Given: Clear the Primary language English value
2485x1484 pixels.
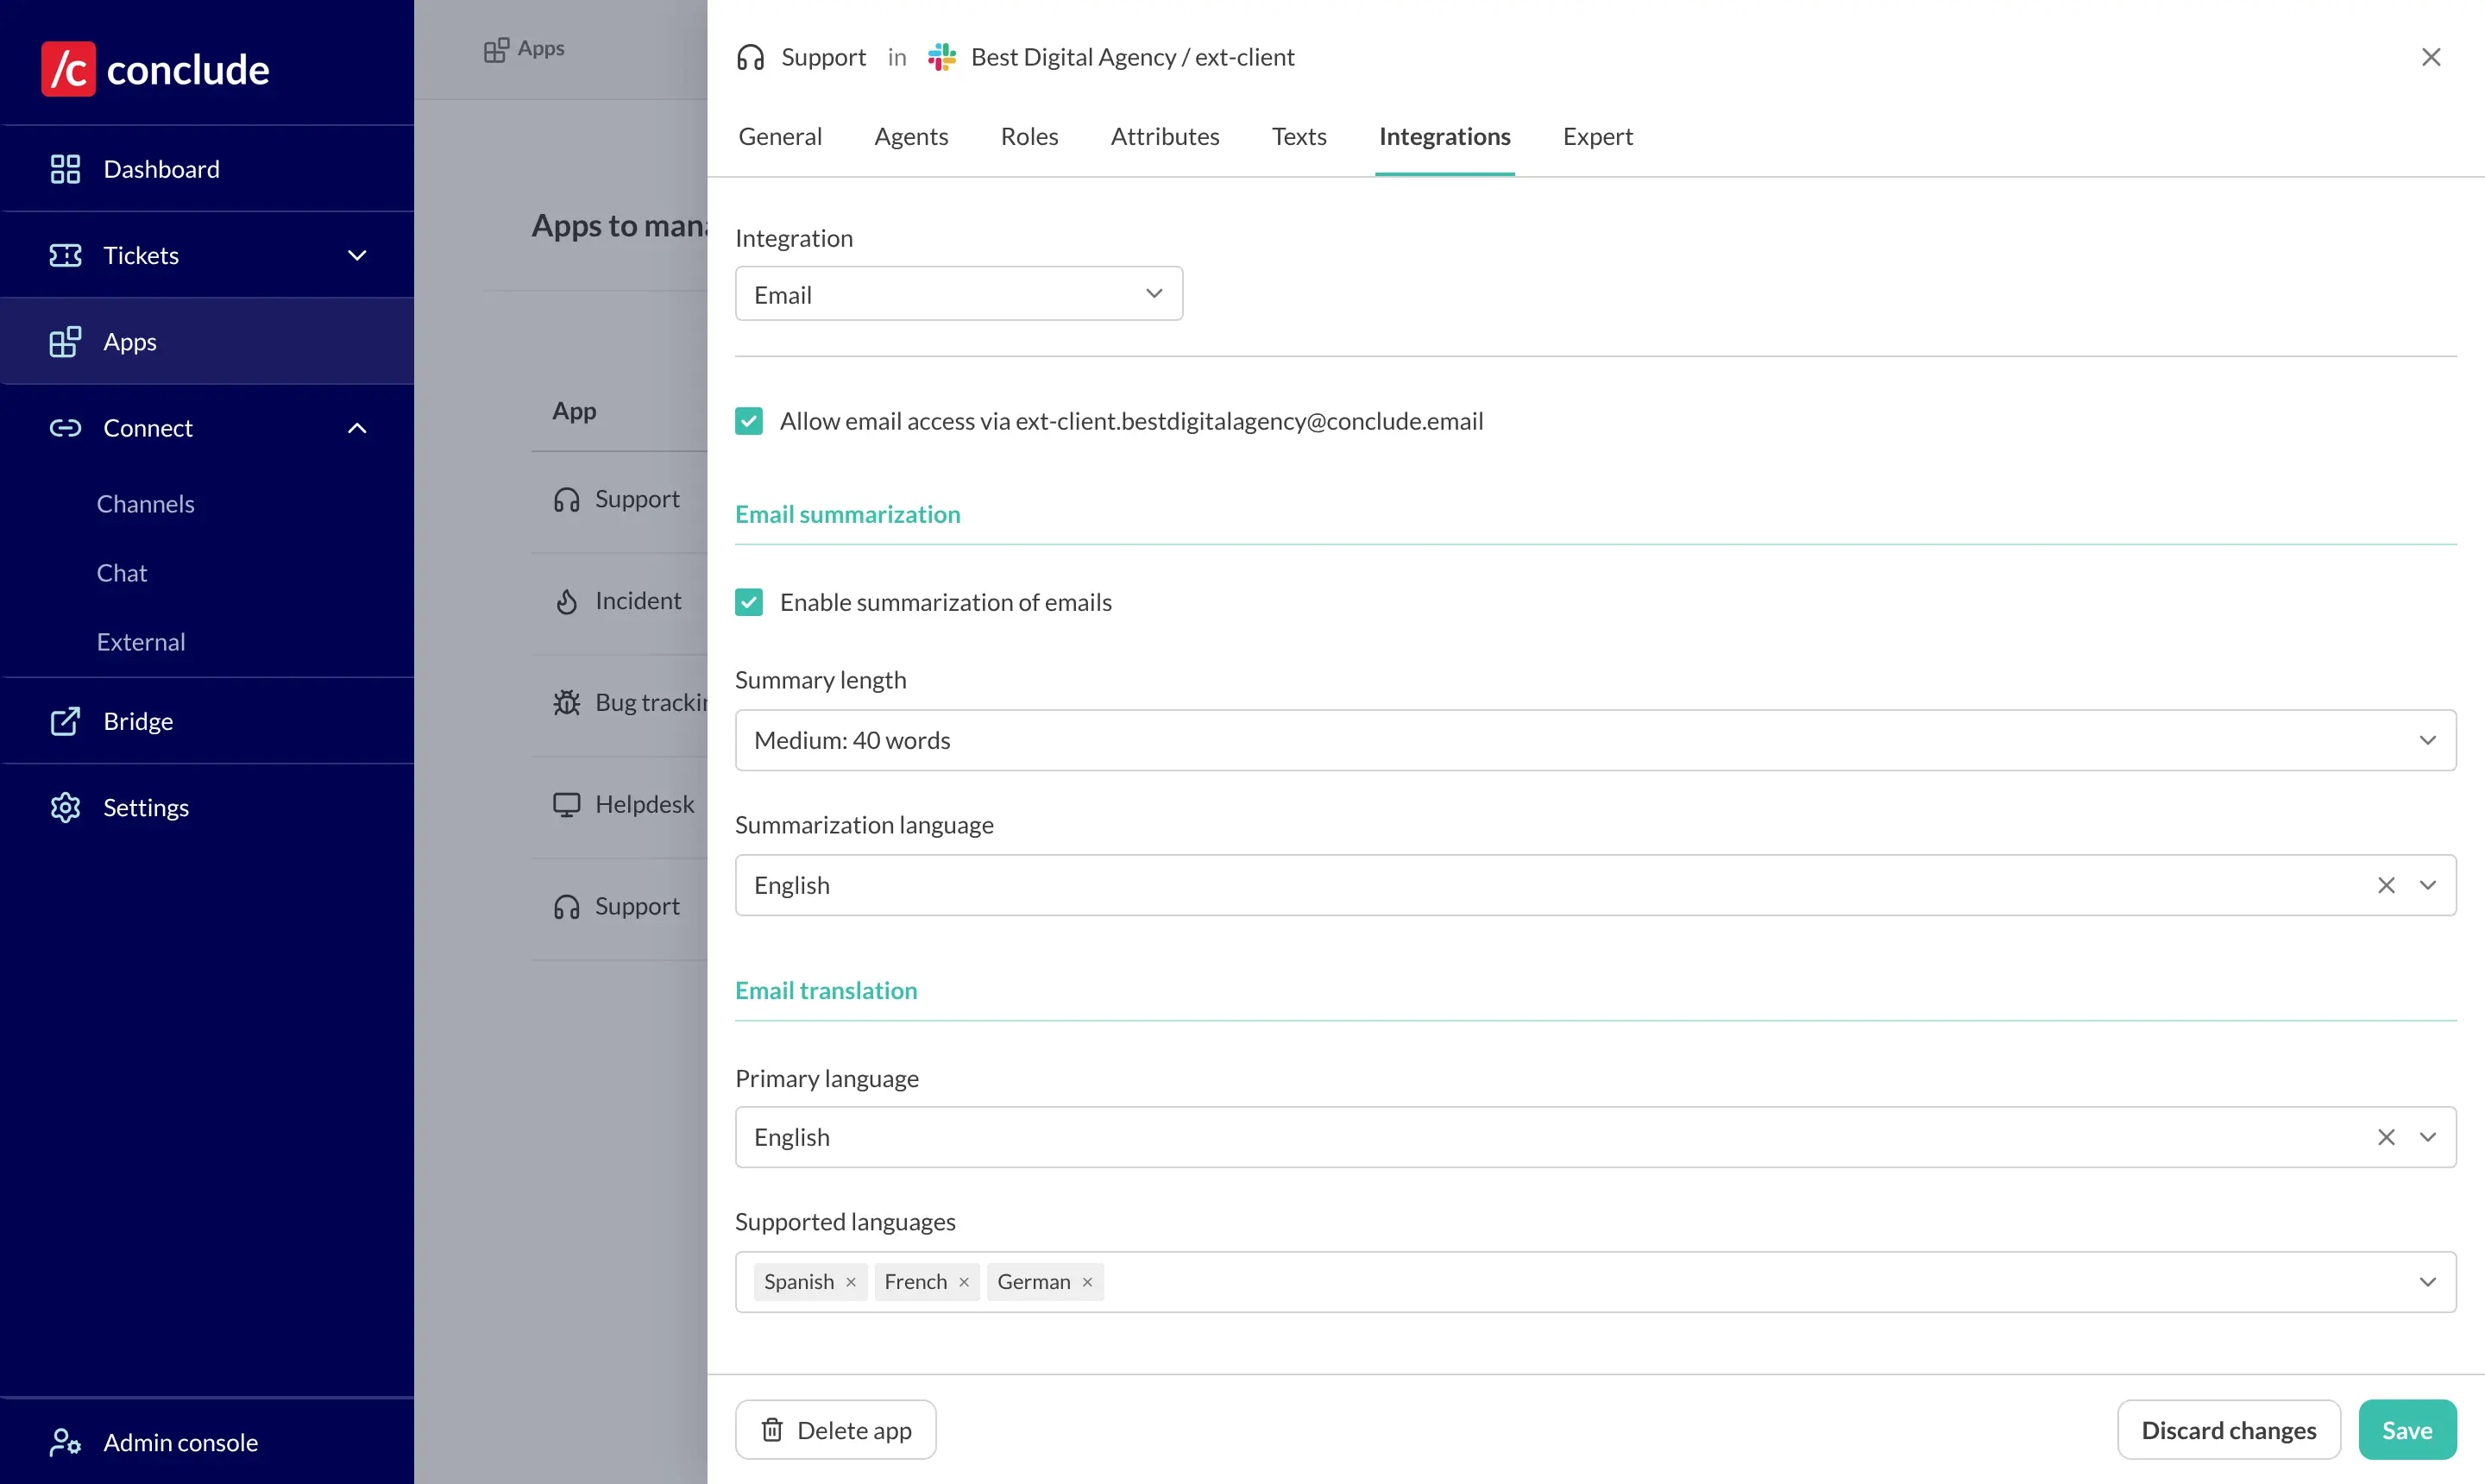Looking at the screenshot, I should click(x=2386, y=1137).
